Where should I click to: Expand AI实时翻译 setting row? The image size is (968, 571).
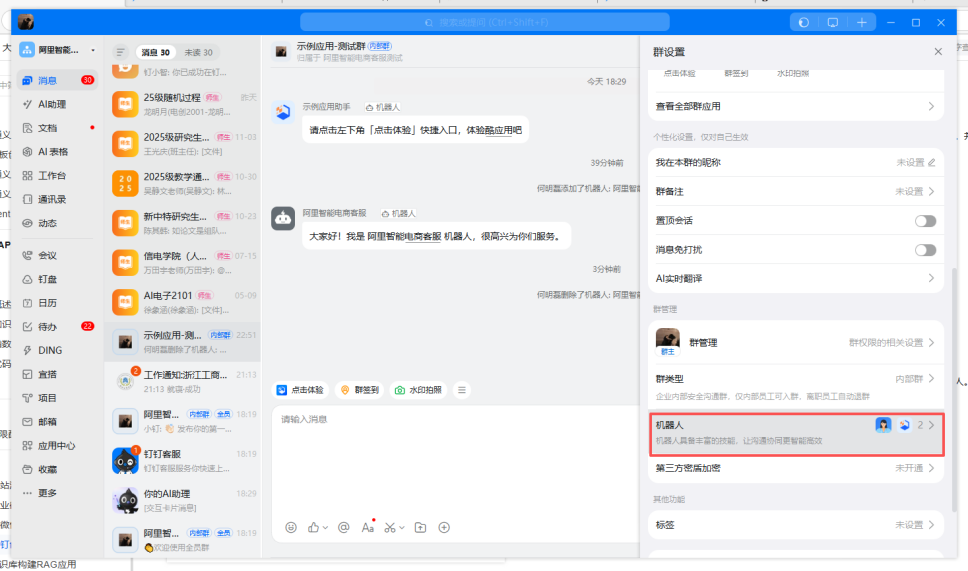point(796,278)
